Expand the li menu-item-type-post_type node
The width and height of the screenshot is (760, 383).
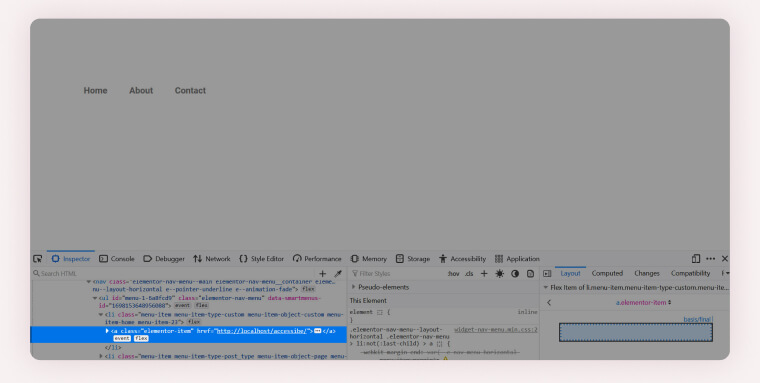101,356
